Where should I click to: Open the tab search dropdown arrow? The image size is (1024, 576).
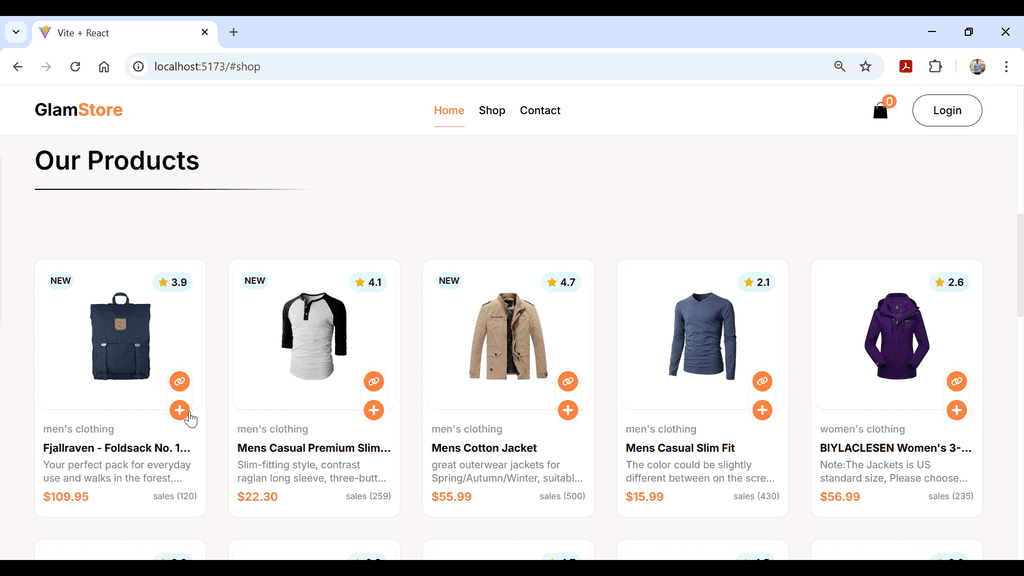pyautogui.click(x=16, y=32)
